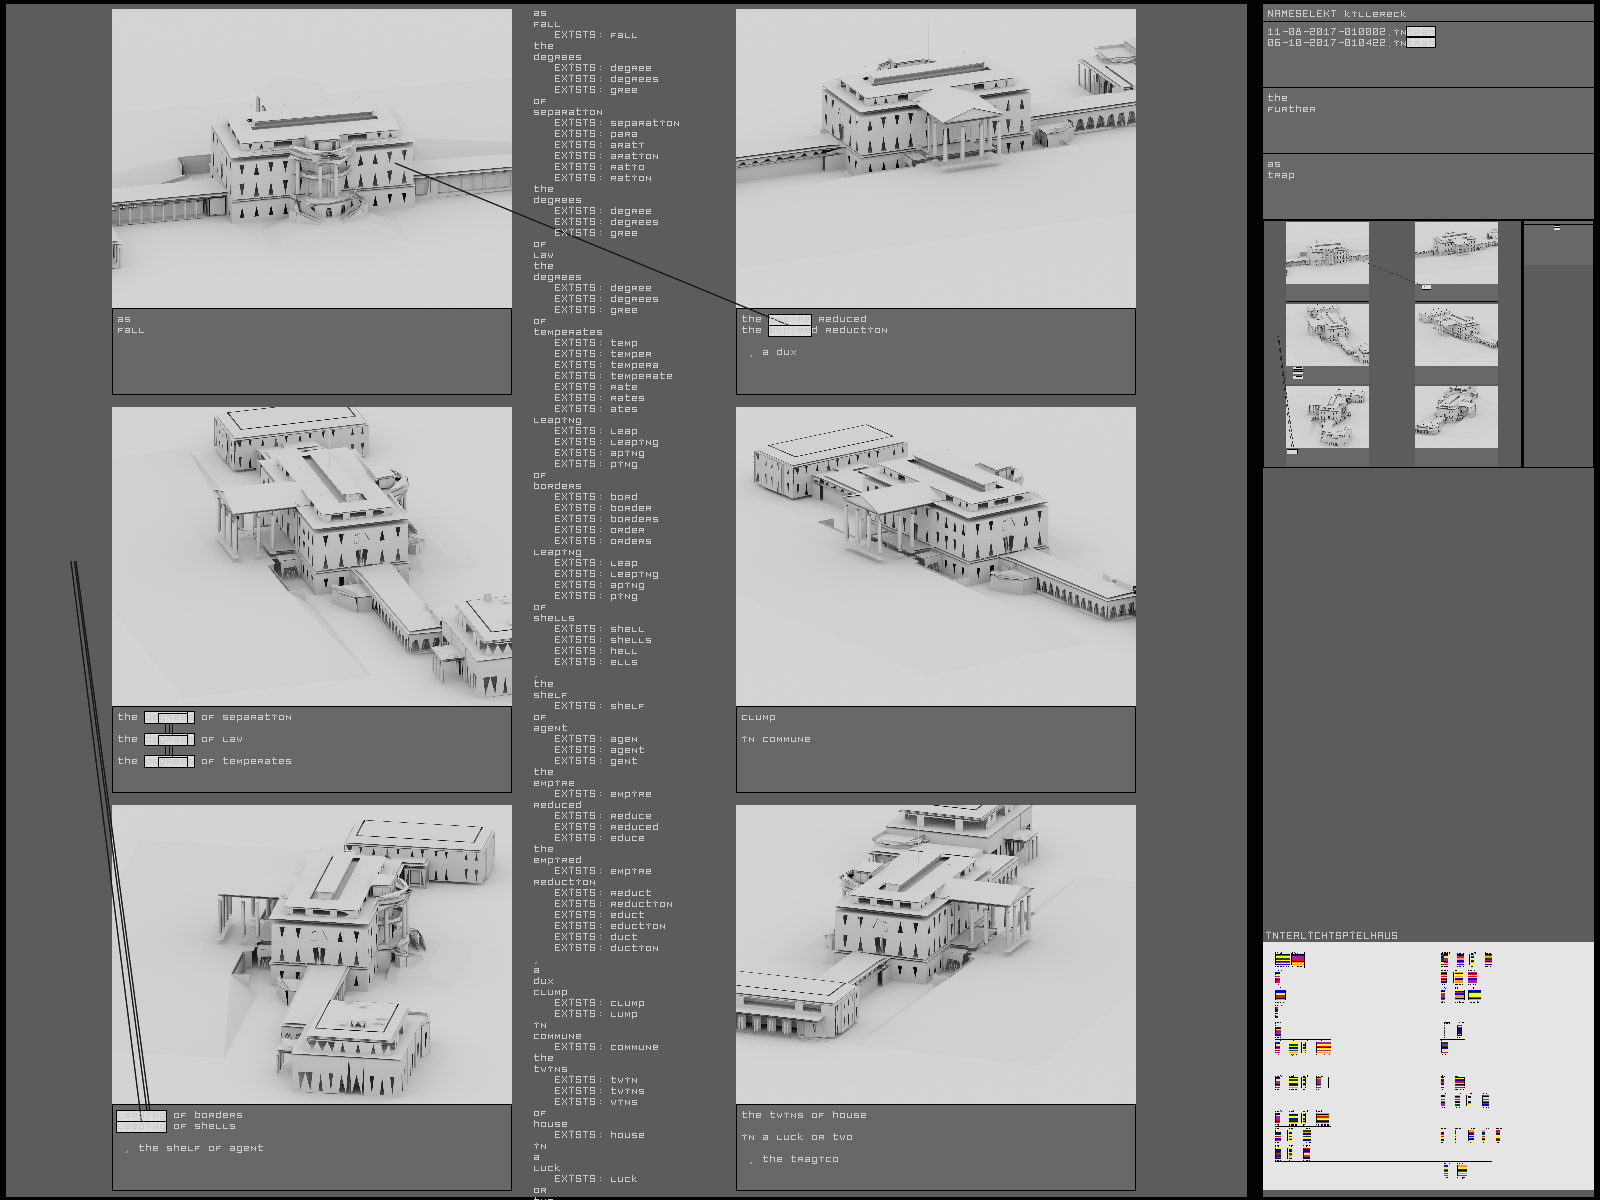This screenshot has height=1200, width=1600.
Task: Click the highlighted box before "of borders"
Action: pos(141,1115)
